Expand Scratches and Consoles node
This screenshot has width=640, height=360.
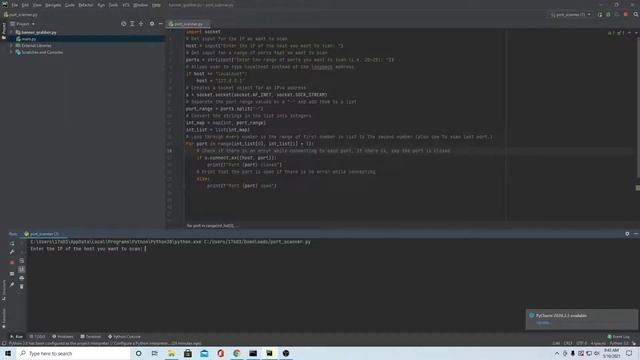(x=11, y=52)
